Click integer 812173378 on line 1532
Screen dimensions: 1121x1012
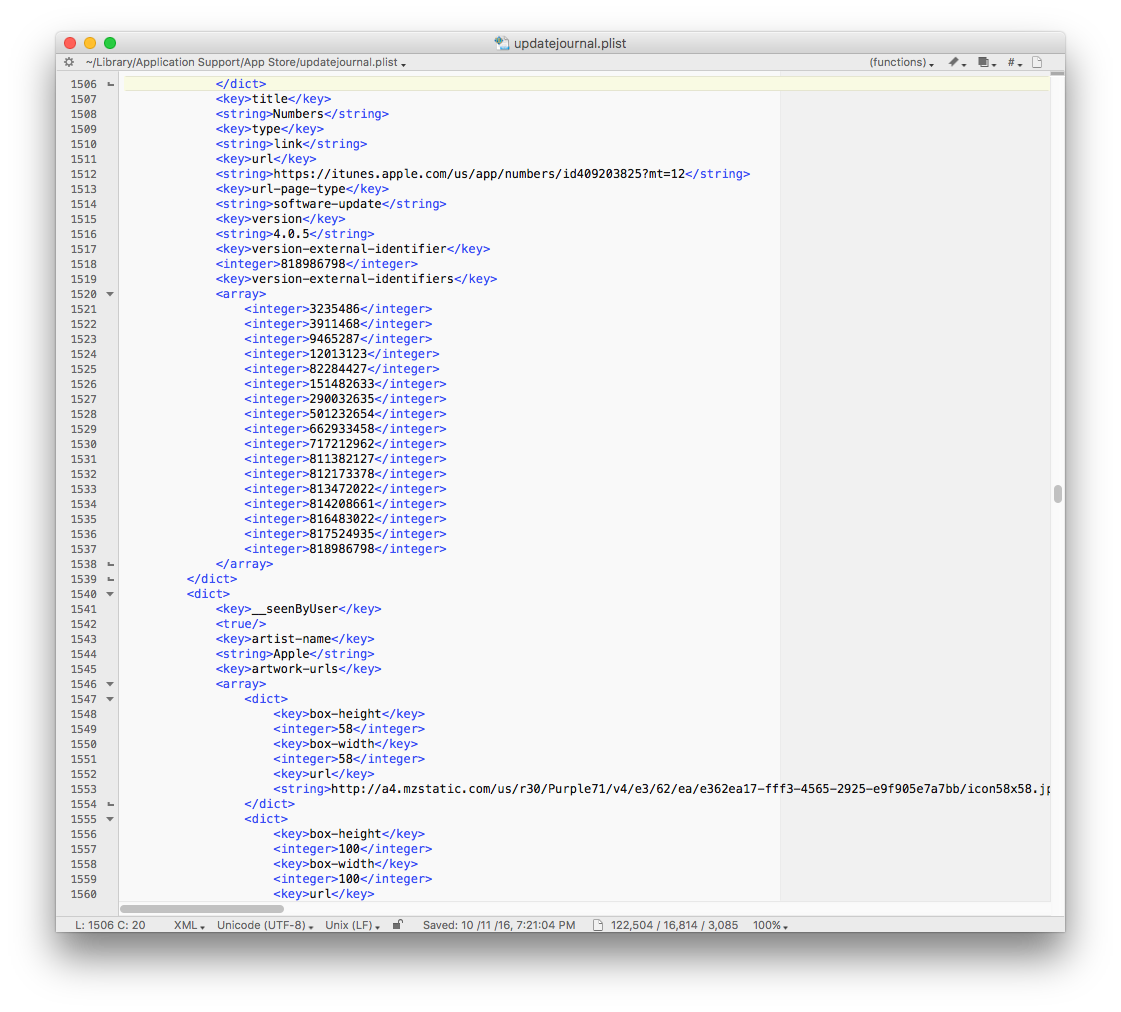[x=342, y=474]
